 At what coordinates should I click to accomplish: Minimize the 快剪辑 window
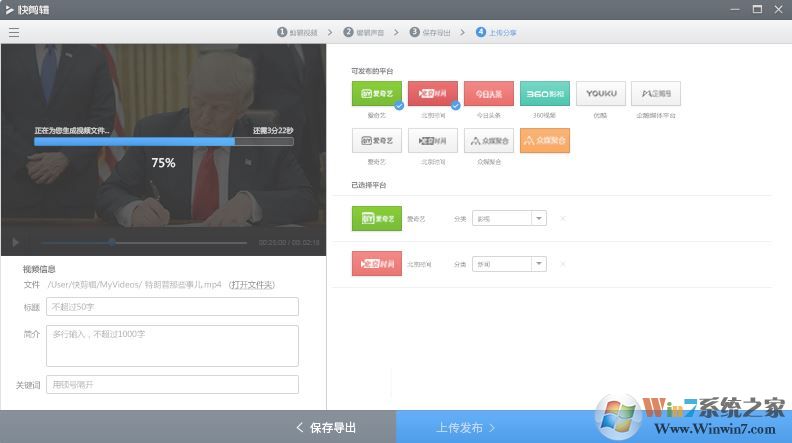(735, 9)
